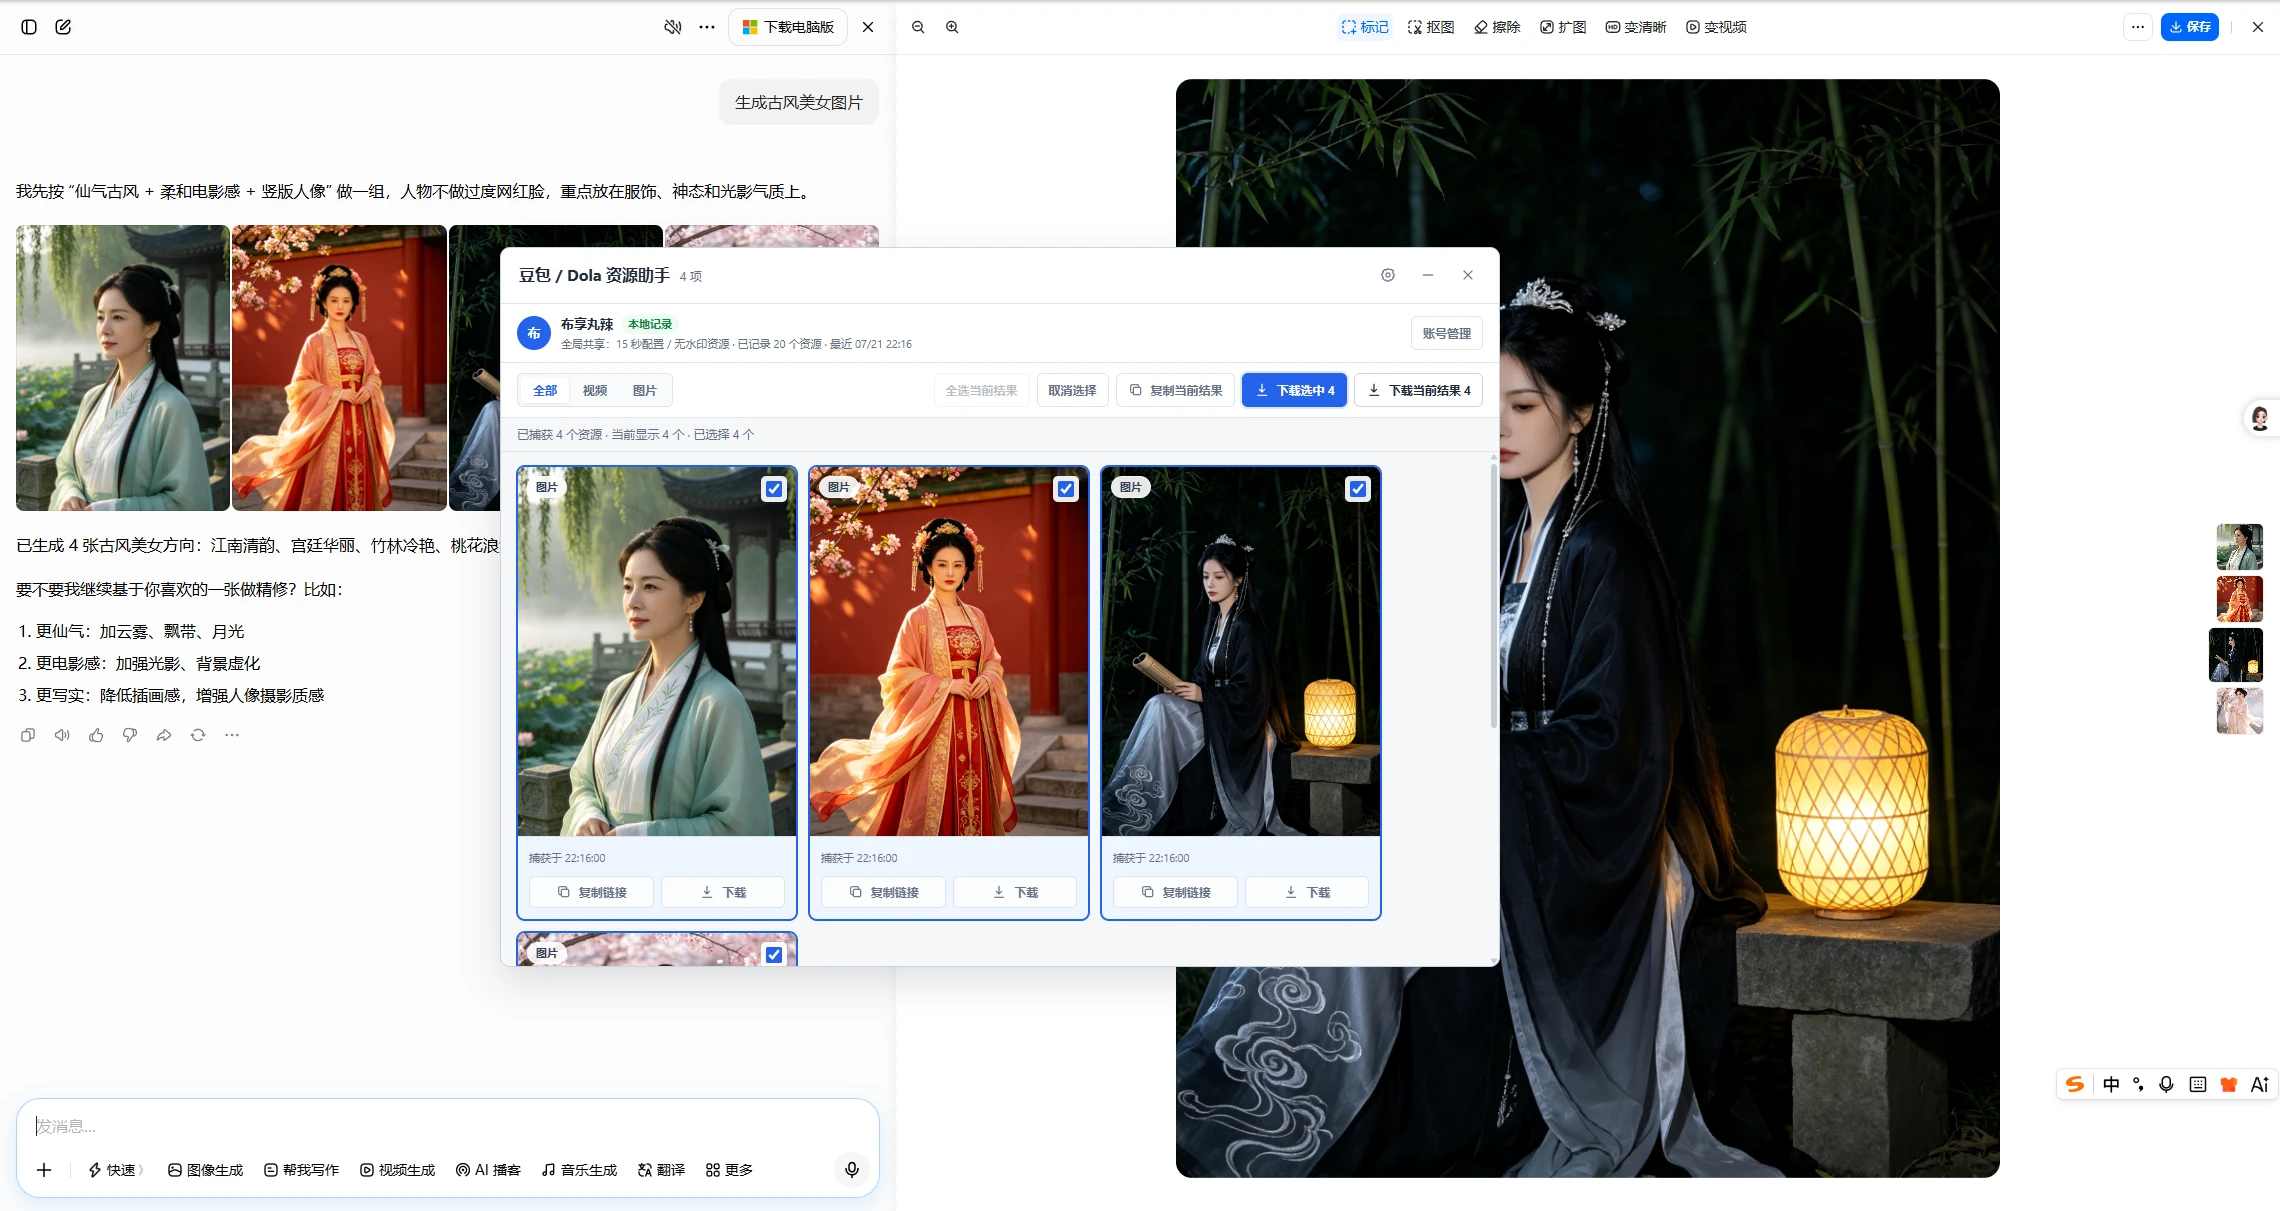Select the red-dress thumbnail in the viewer strip
2280x1211 pixels.
click(2239, 599)
